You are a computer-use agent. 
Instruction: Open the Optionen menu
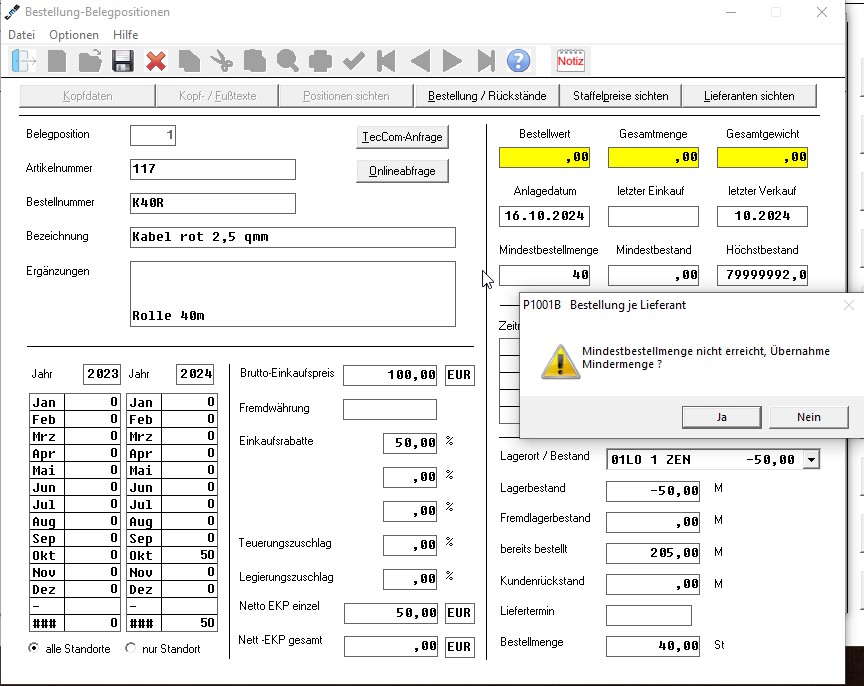pyautogui.click(x=74, y=35)
